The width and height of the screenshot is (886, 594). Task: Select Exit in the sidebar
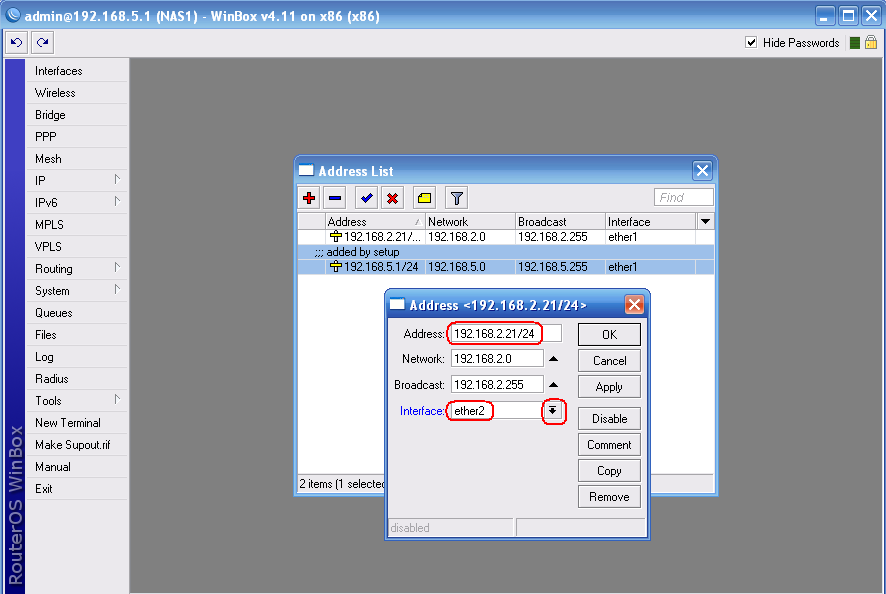coord(77,489)
